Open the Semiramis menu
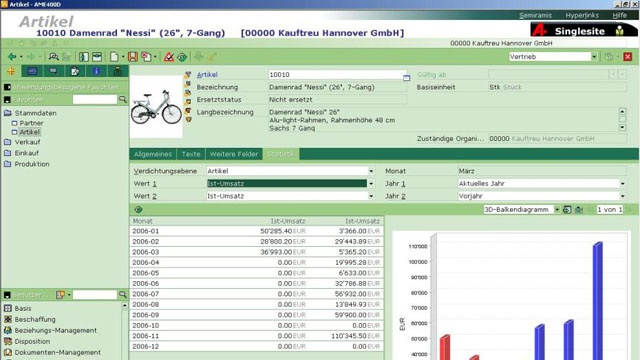Screen dimensions: 640x360 click(535, 15)
